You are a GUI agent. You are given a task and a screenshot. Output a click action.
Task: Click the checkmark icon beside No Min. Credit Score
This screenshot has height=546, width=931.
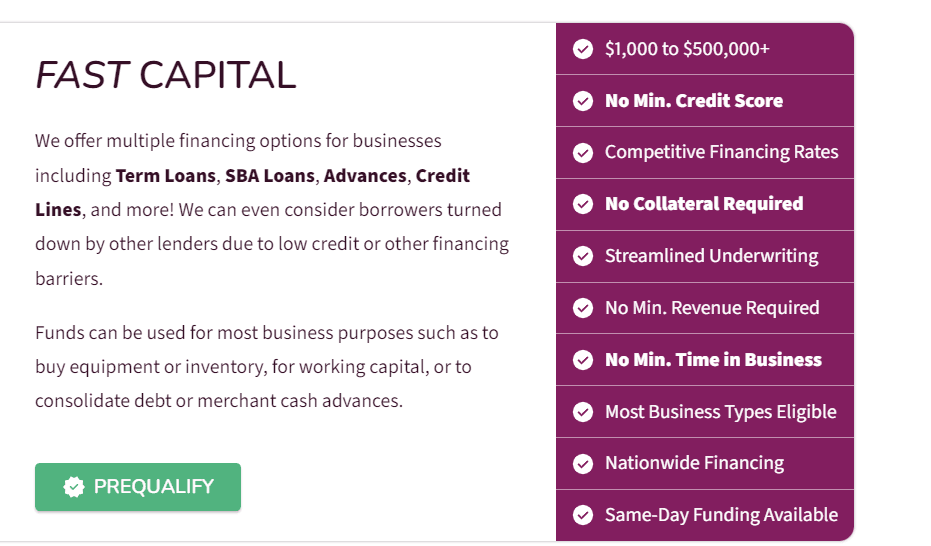(583, 101)
